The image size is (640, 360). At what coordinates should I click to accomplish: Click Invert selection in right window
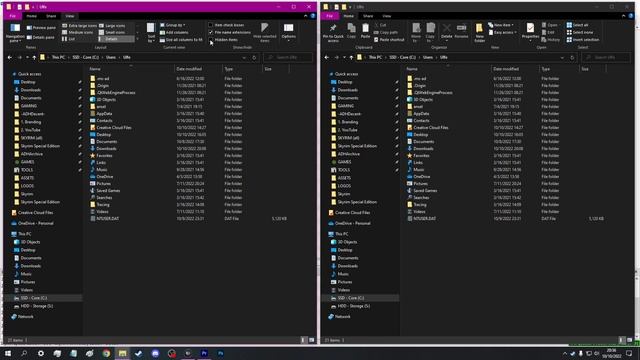(x=582, y=40)
